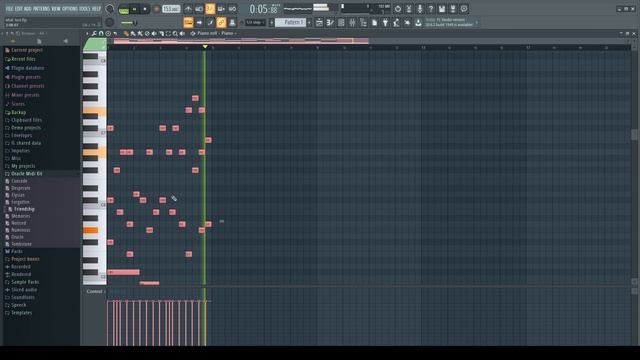
Task: Click the microphone icon in top toolbar
Action: point(420,9)
